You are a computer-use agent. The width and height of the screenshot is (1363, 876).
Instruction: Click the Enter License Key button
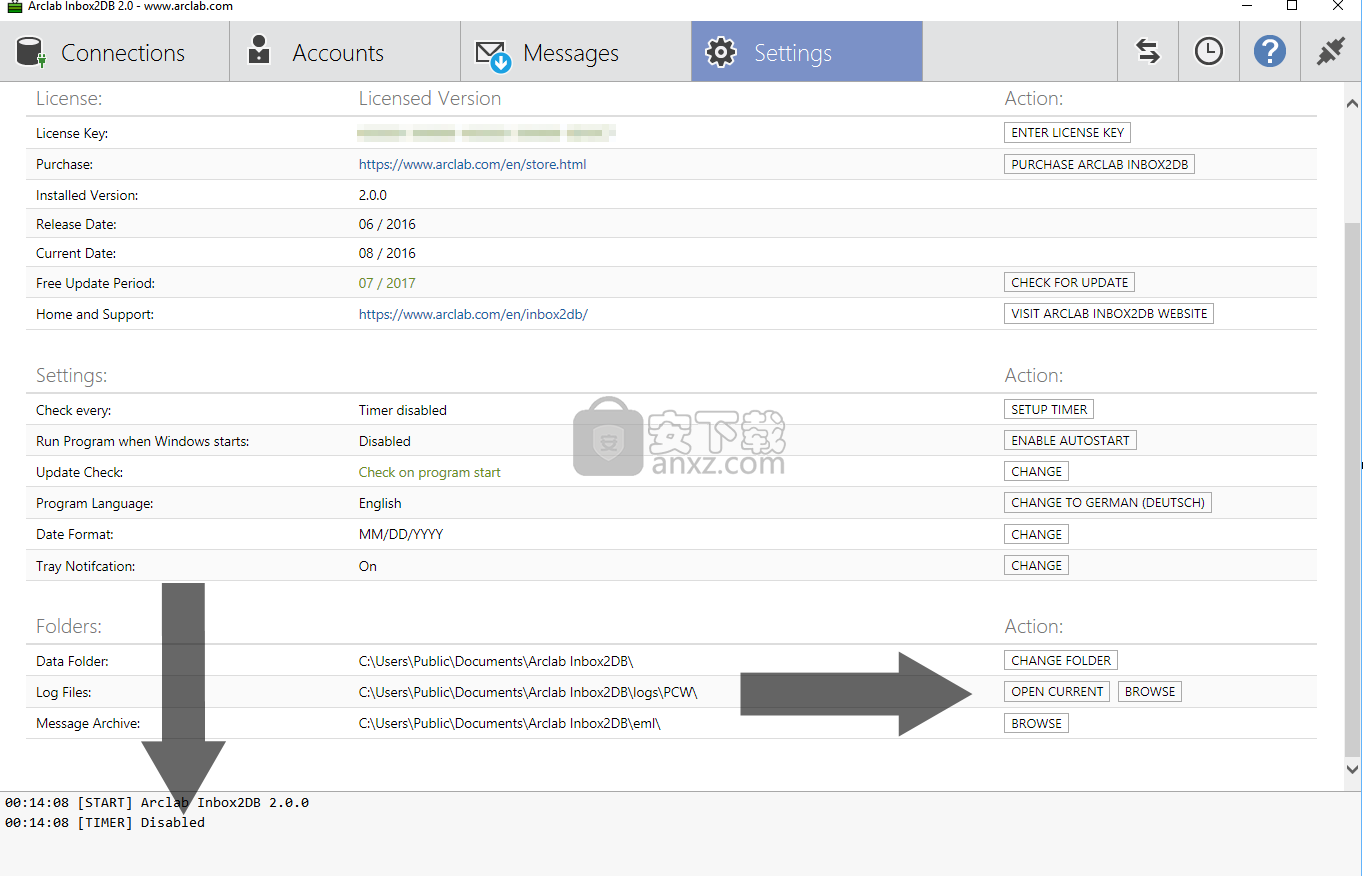pyautogui.click(x=1067, y=132)
